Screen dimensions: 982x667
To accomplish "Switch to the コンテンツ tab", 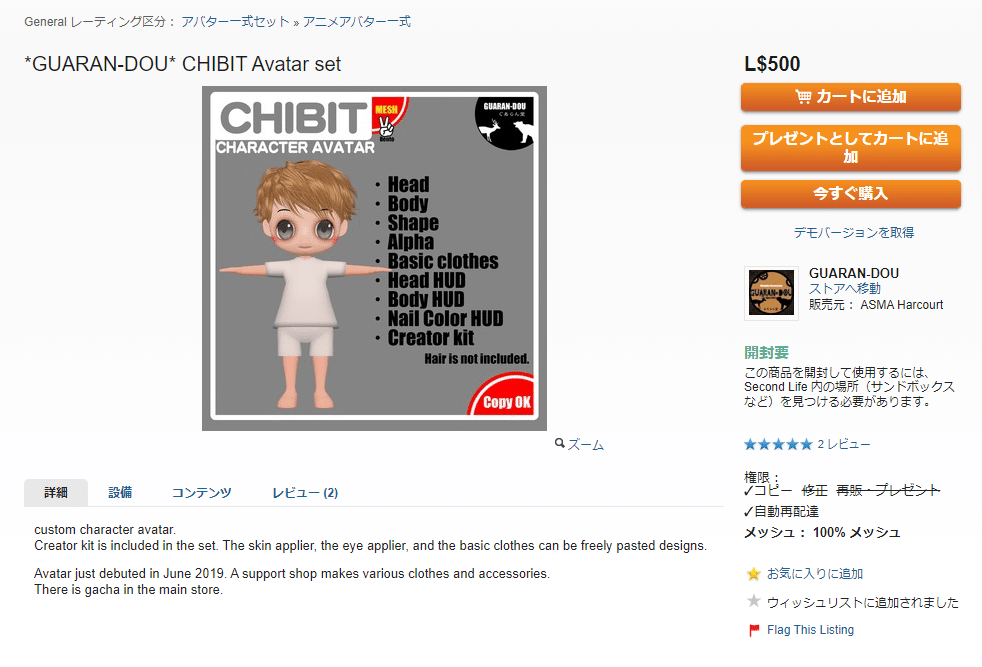I will 202,493.
